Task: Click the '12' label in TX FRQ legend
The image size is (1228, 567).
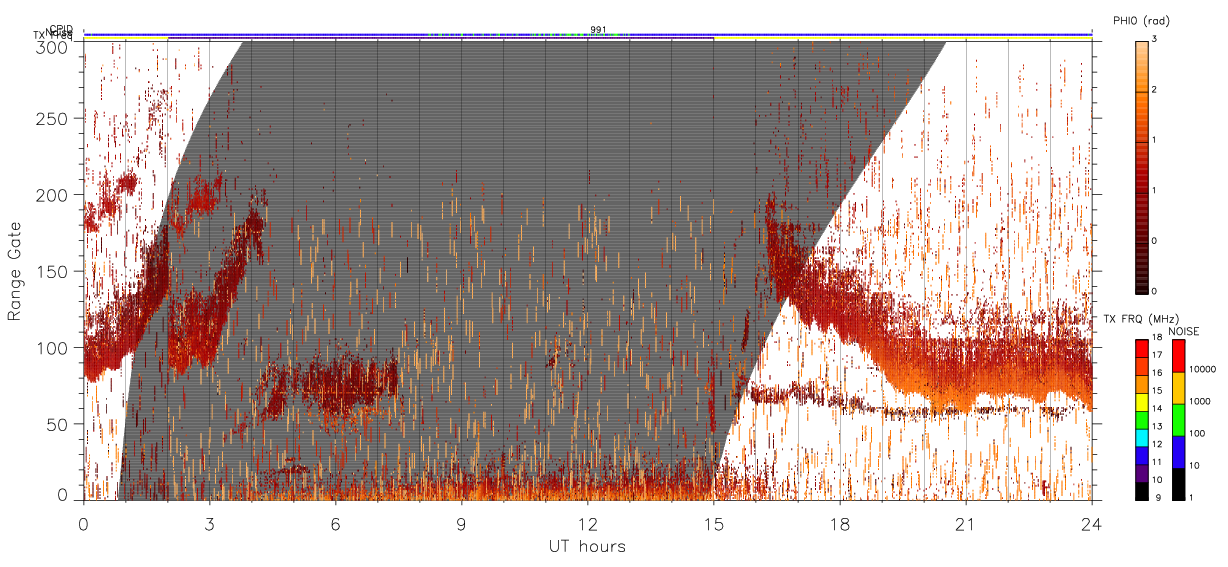Action: coord(1158,444)
